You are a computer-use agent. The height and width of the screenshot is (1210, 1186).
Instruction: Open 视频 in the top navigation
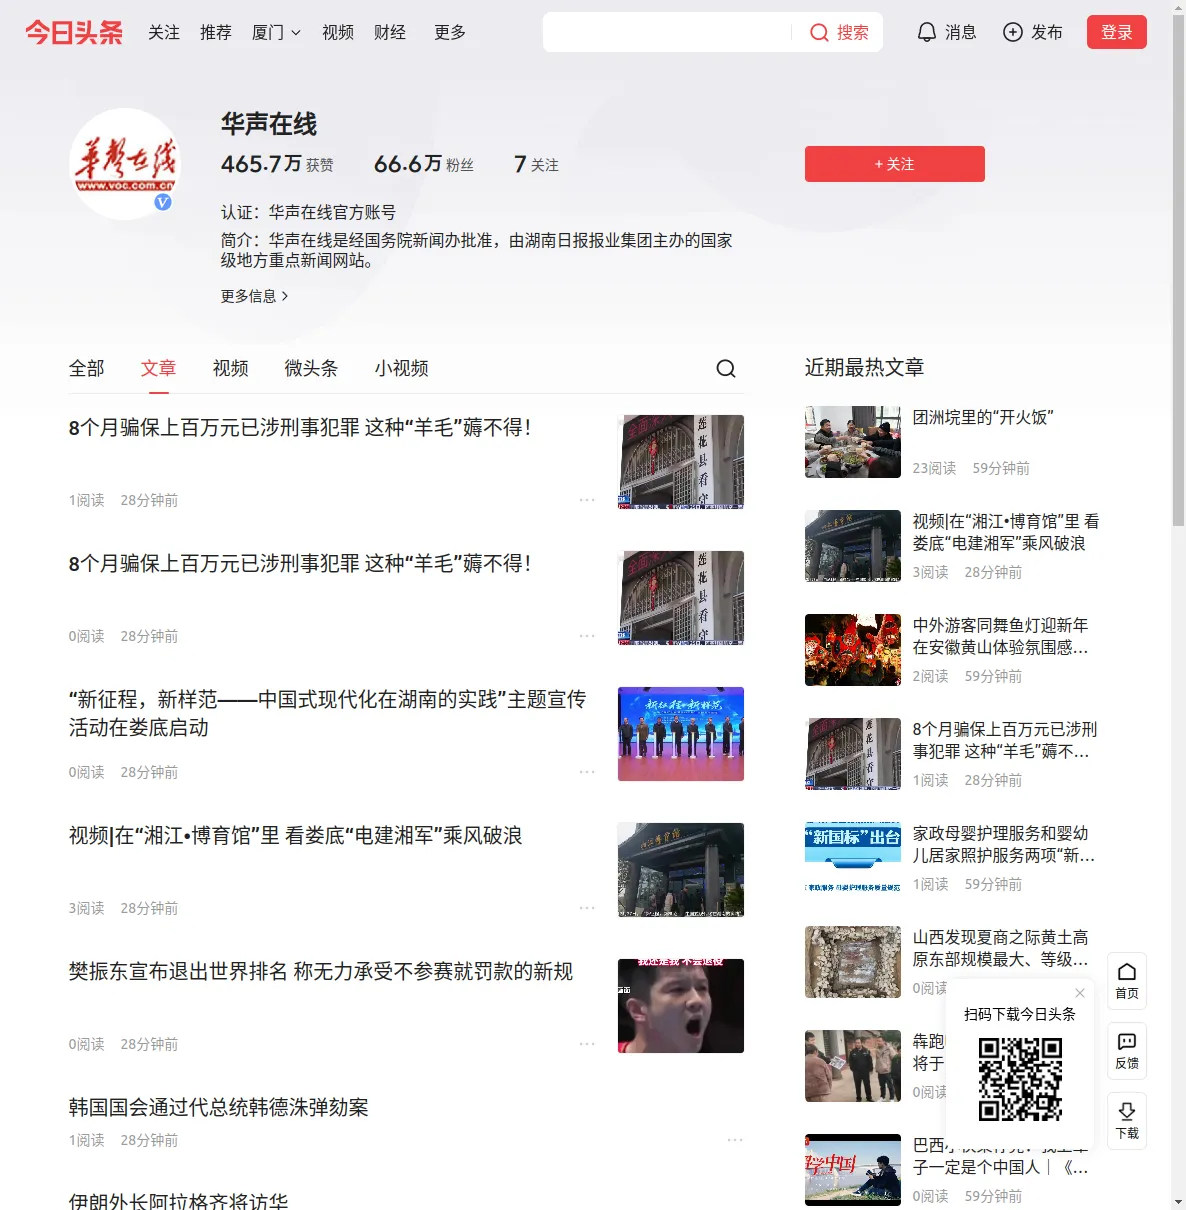click(338, 32)
